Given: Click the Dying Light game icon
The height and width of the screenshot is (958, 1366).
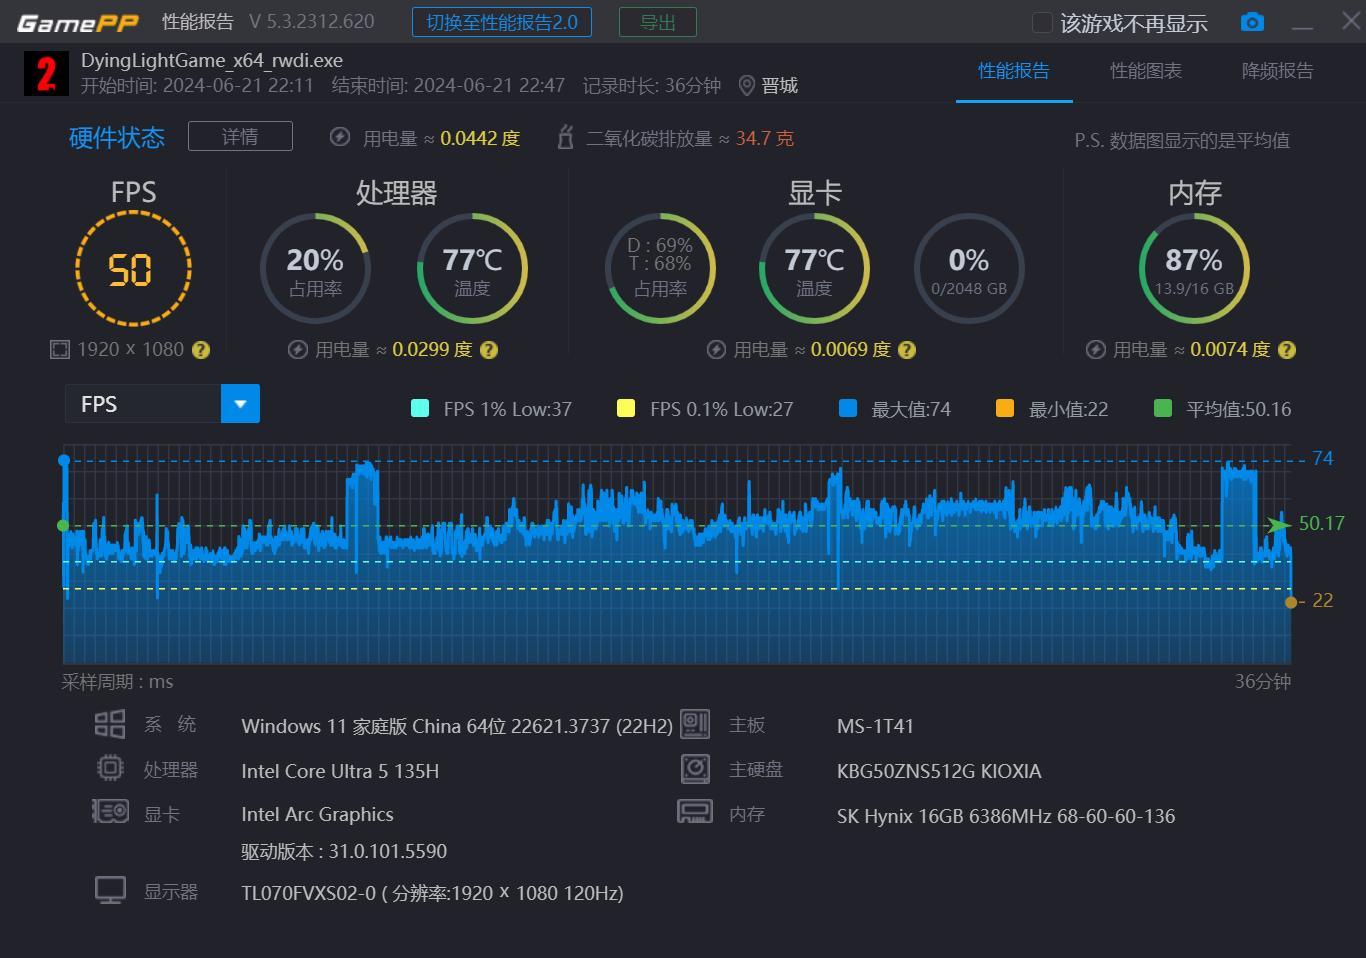Looking at the screenshot, I should (46, 74).
